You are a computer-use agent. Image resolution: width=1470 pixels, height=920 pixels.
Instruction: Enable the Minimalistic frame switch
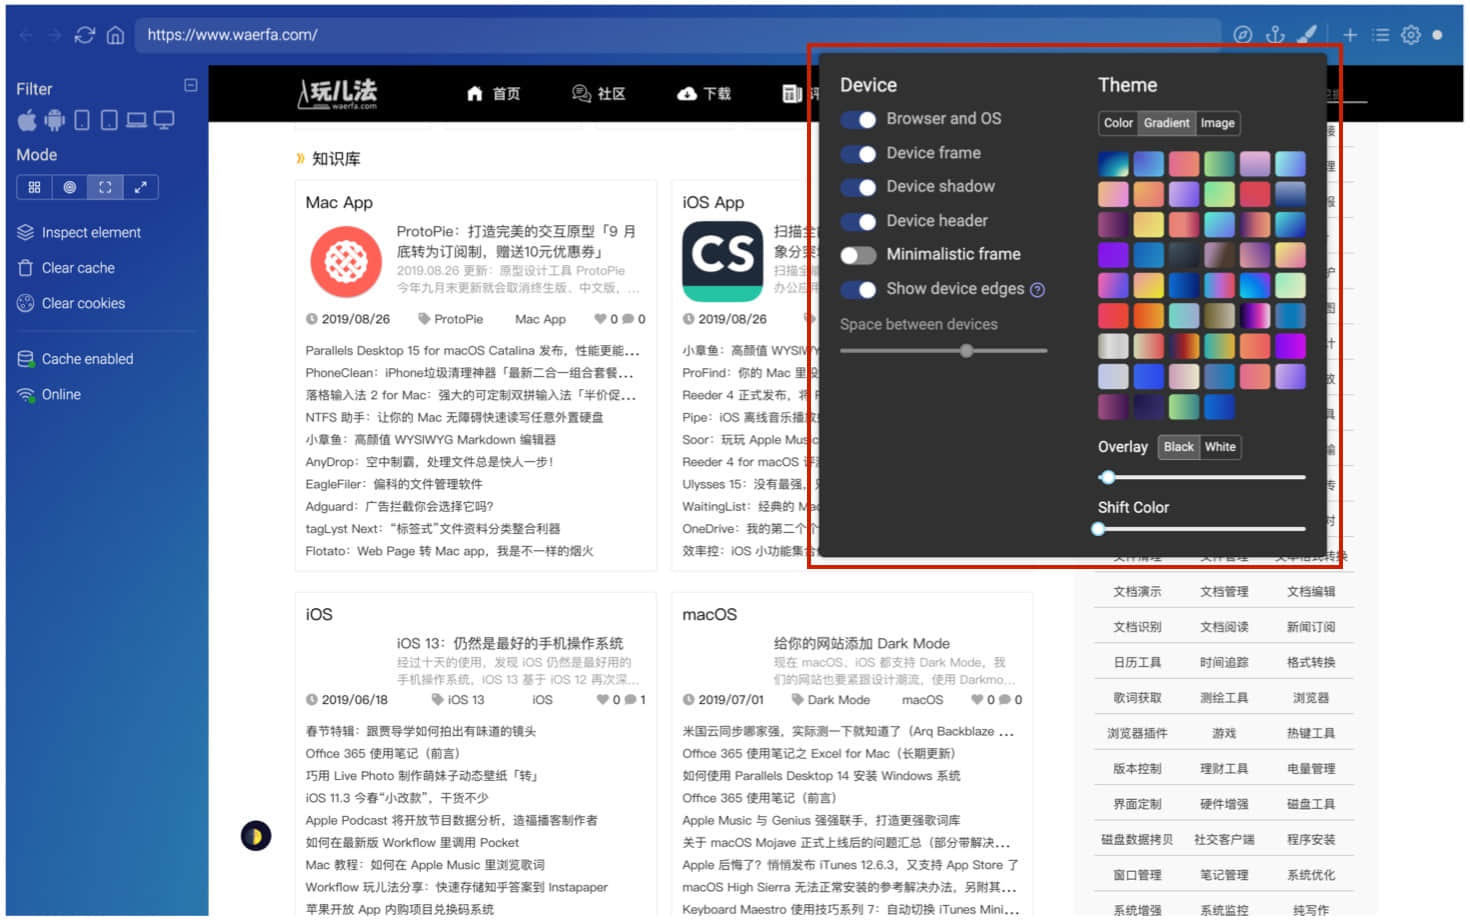(858, 256)
